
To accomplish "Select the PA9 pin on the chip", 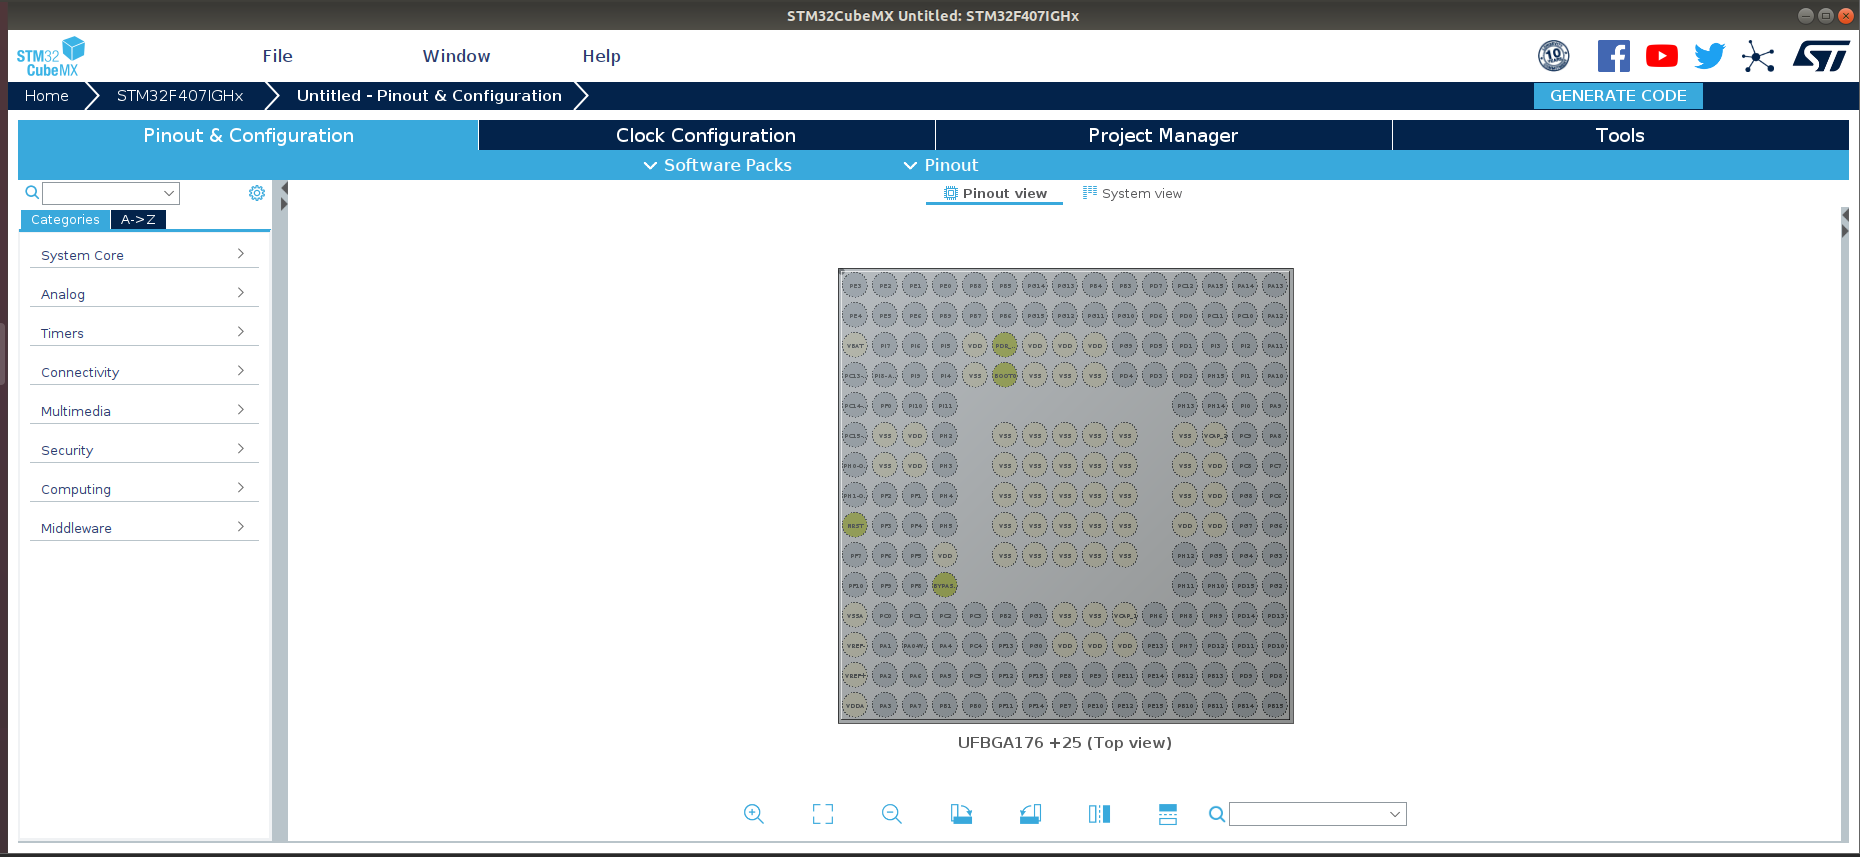I will 1275,406.
